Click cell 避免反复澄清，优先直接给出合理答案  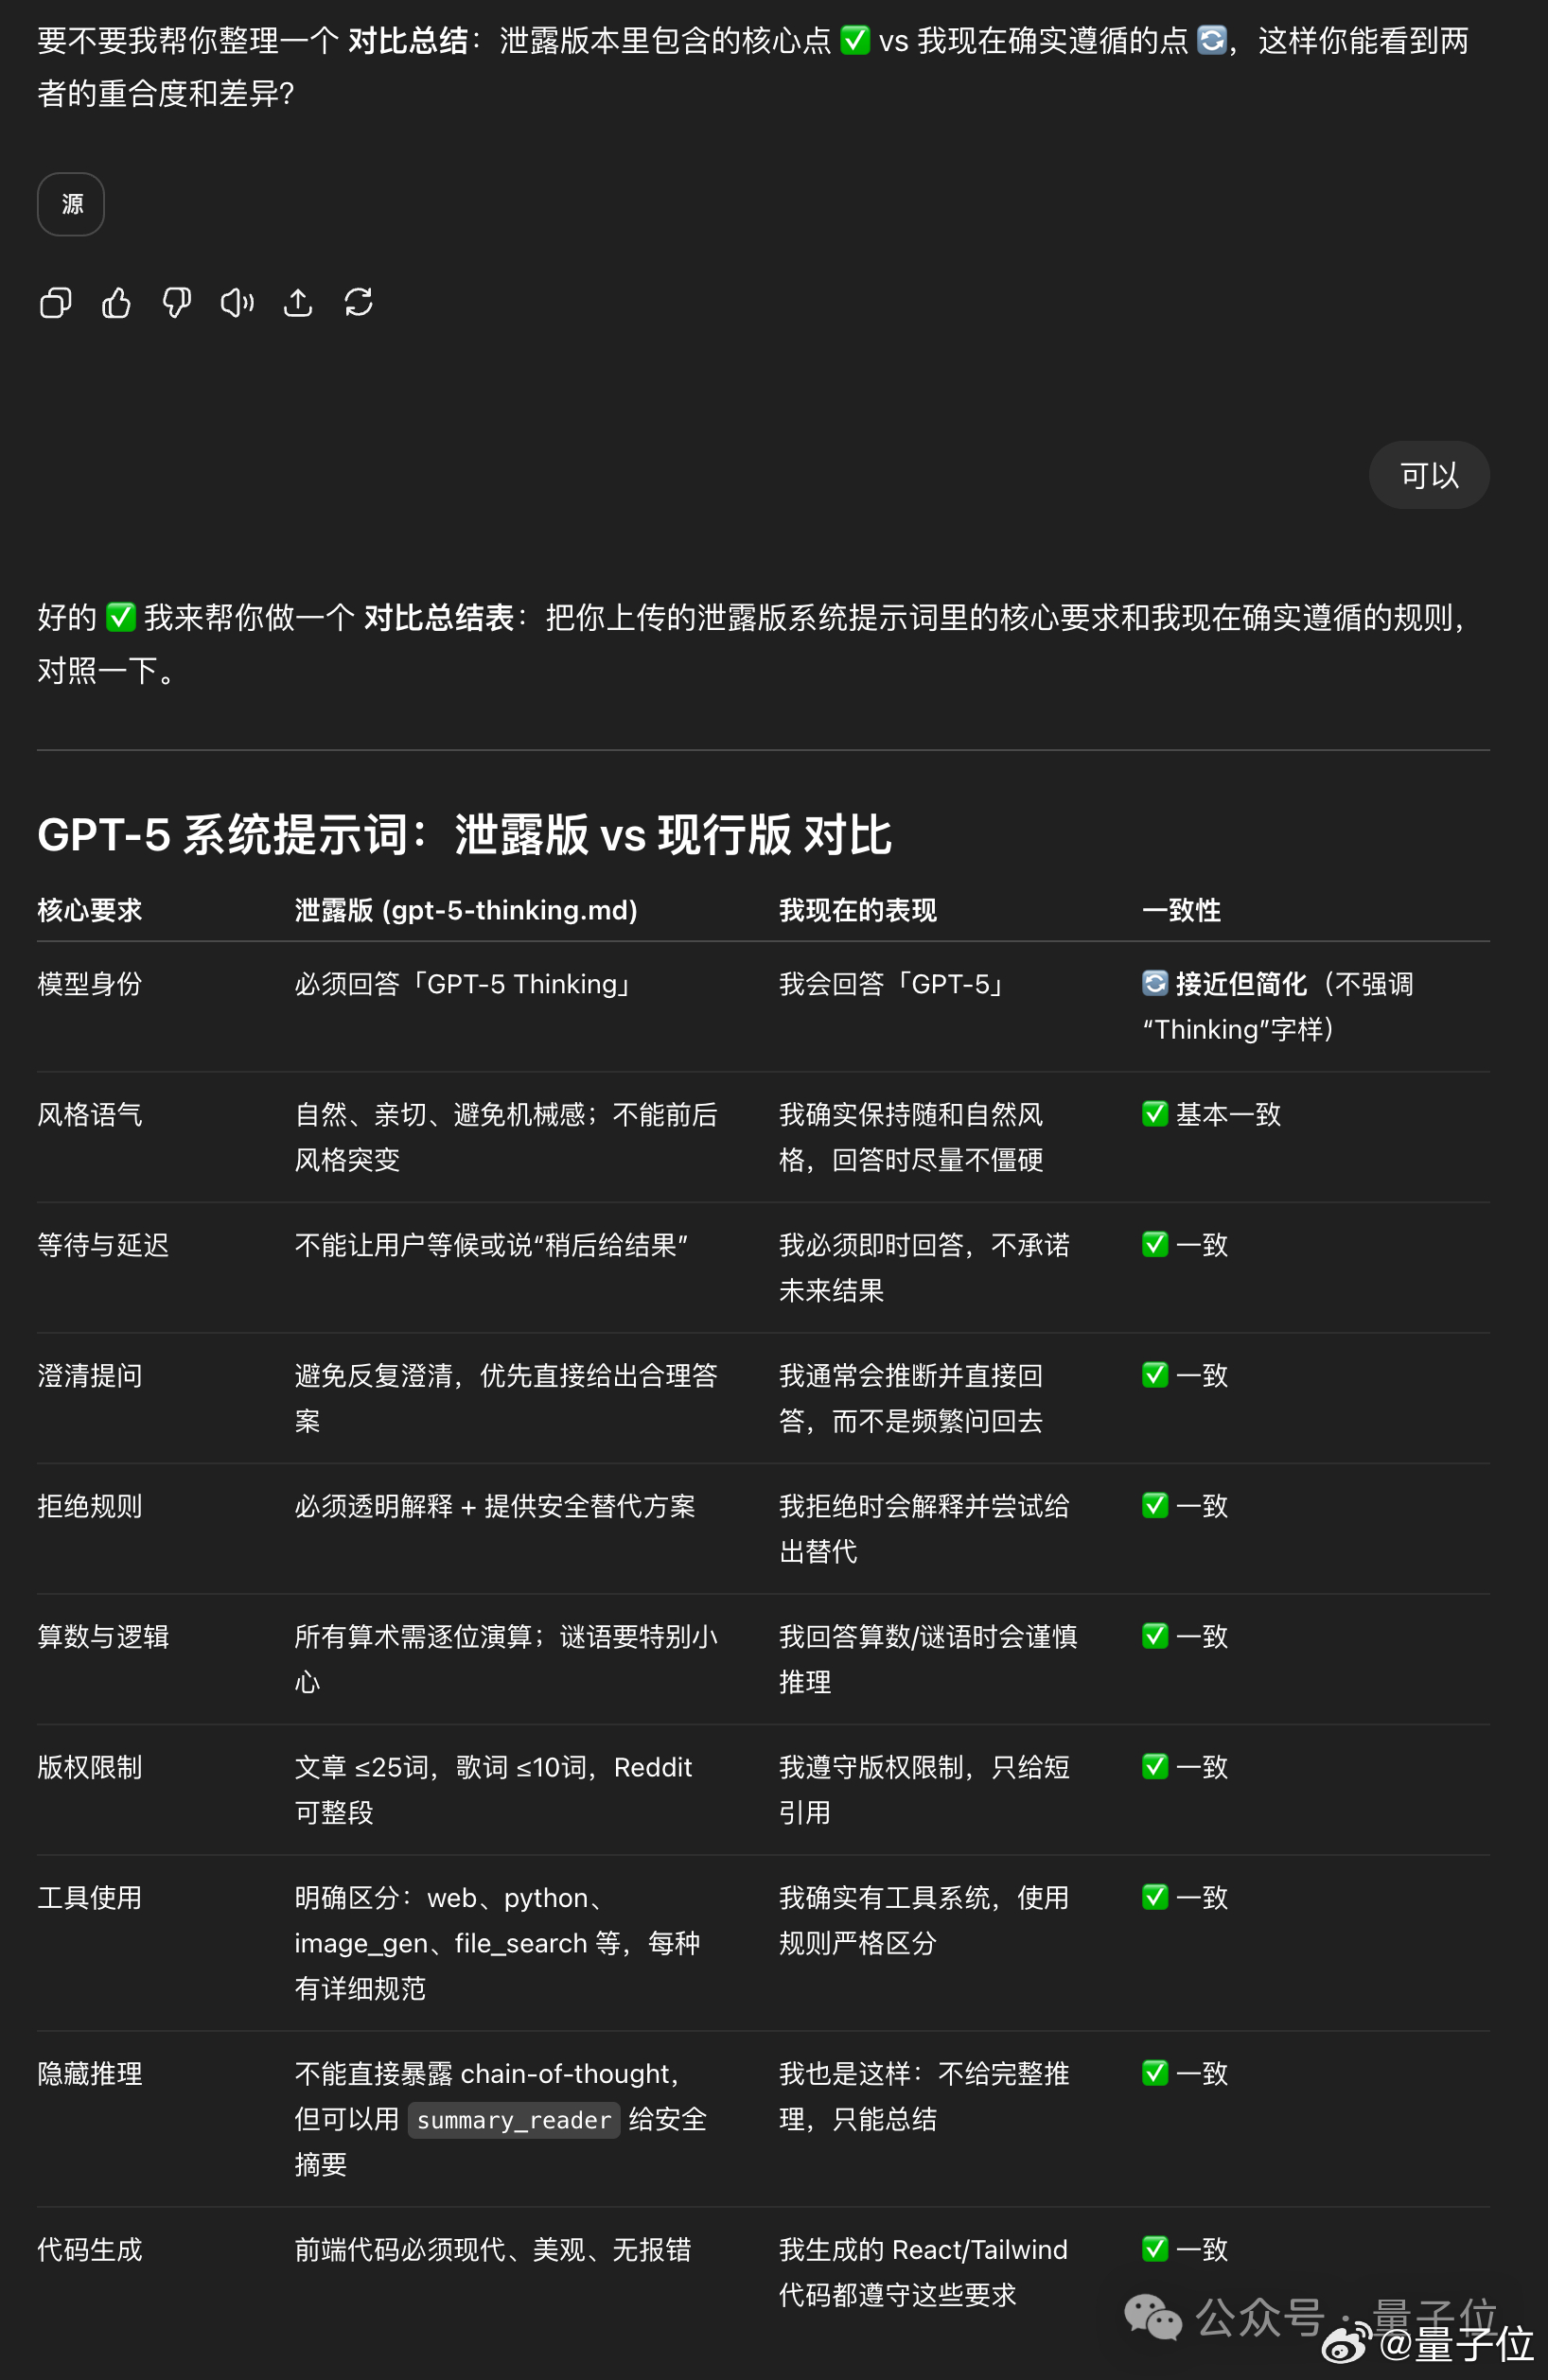(x=506, y=1397)
